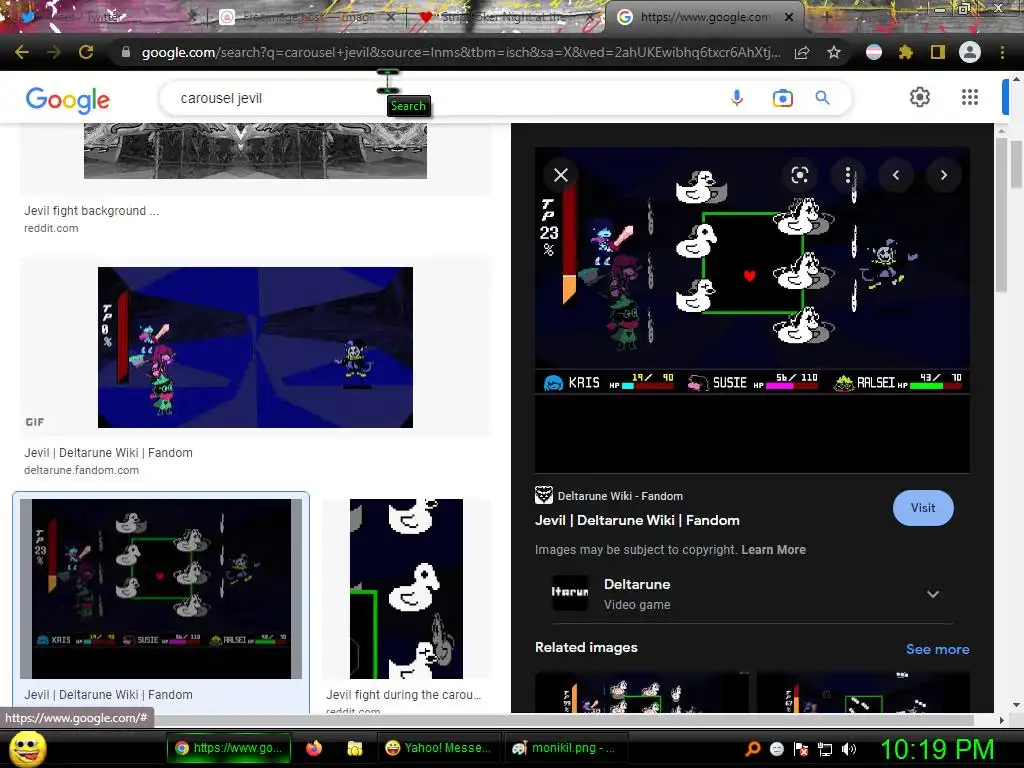Click the Deltarune Wiki Fandom favicon
This screenshot has height=768, width=1024.
click(x=543, y=496)
